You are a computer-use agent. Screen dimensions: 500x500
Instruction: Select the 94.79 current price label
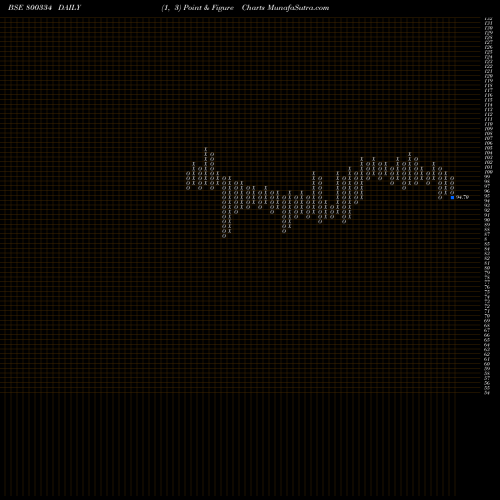tap(462, 197)
